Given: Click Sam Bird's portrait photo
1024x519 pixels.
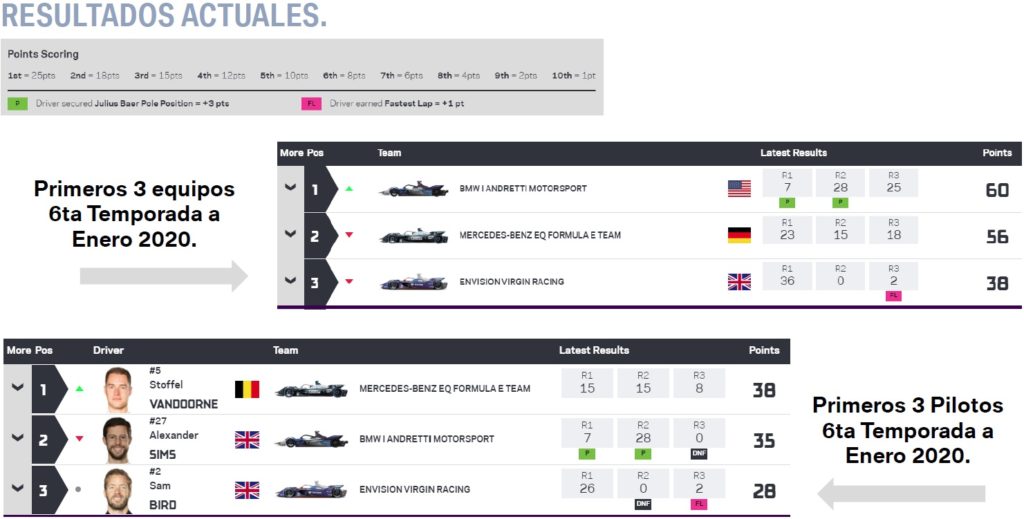Looking at the screenshot, I should point(118,491).
